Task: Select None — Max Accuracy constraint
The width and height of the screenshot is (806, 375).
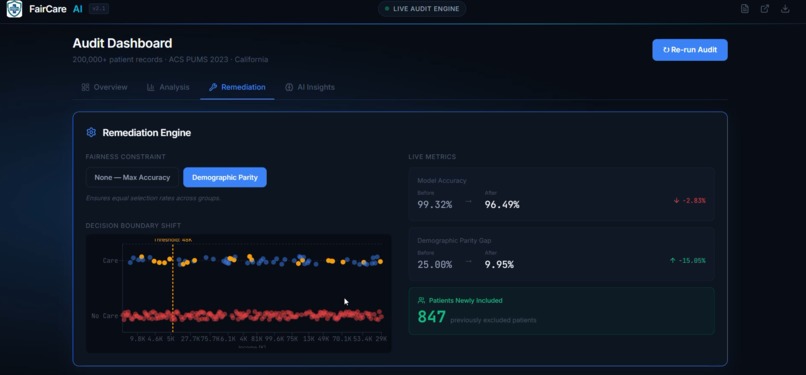Action: click(x=132, y=177)
